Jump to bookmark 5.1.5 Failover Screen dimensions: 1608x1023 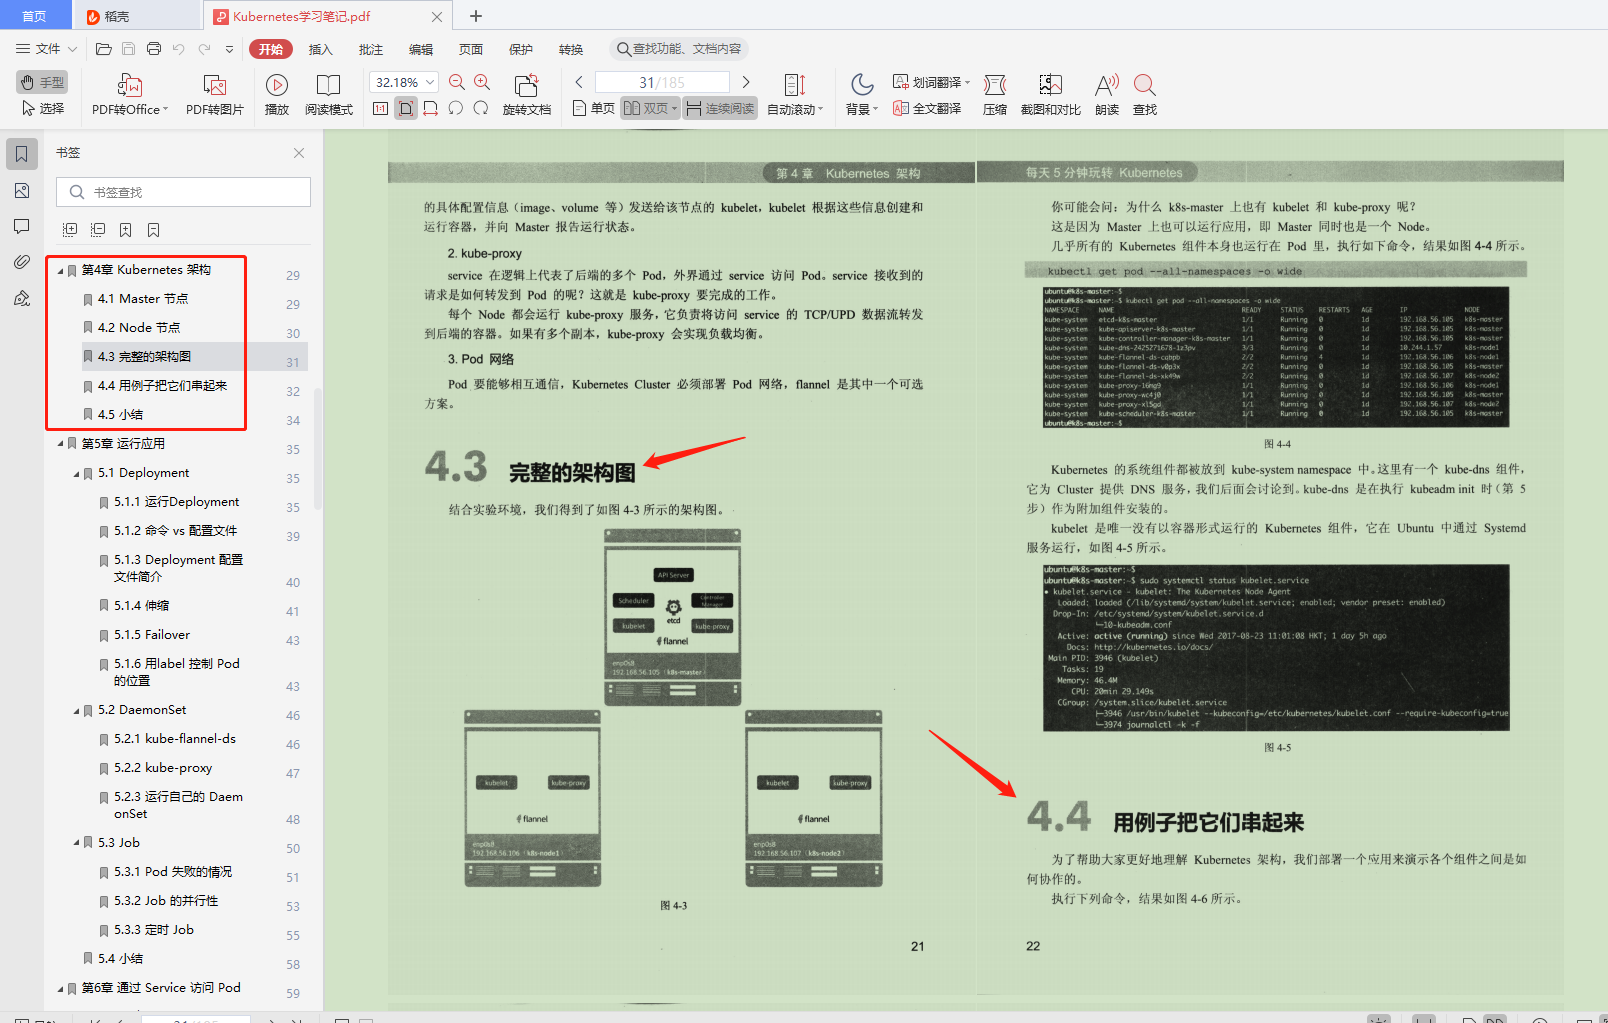point(152,635)
